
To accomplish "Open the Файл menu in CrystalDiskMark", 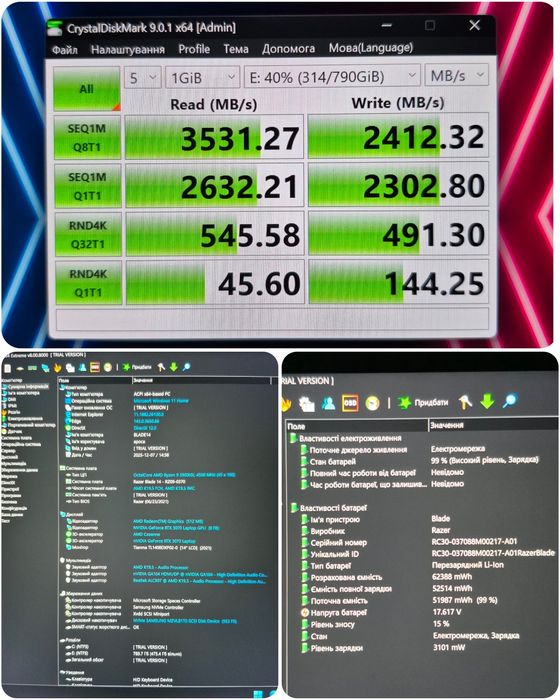I will click(x=65, y=50).
